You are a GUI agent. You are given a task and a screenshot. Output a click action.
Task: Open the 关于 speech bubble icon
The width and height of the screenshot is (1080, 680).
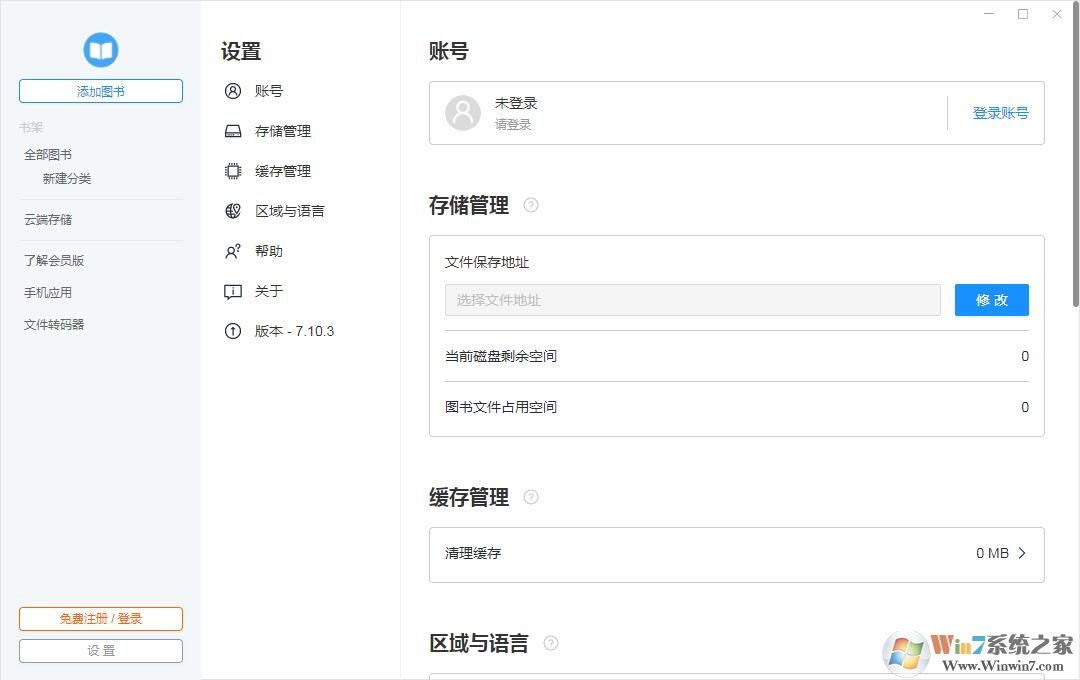pos(232,291)
